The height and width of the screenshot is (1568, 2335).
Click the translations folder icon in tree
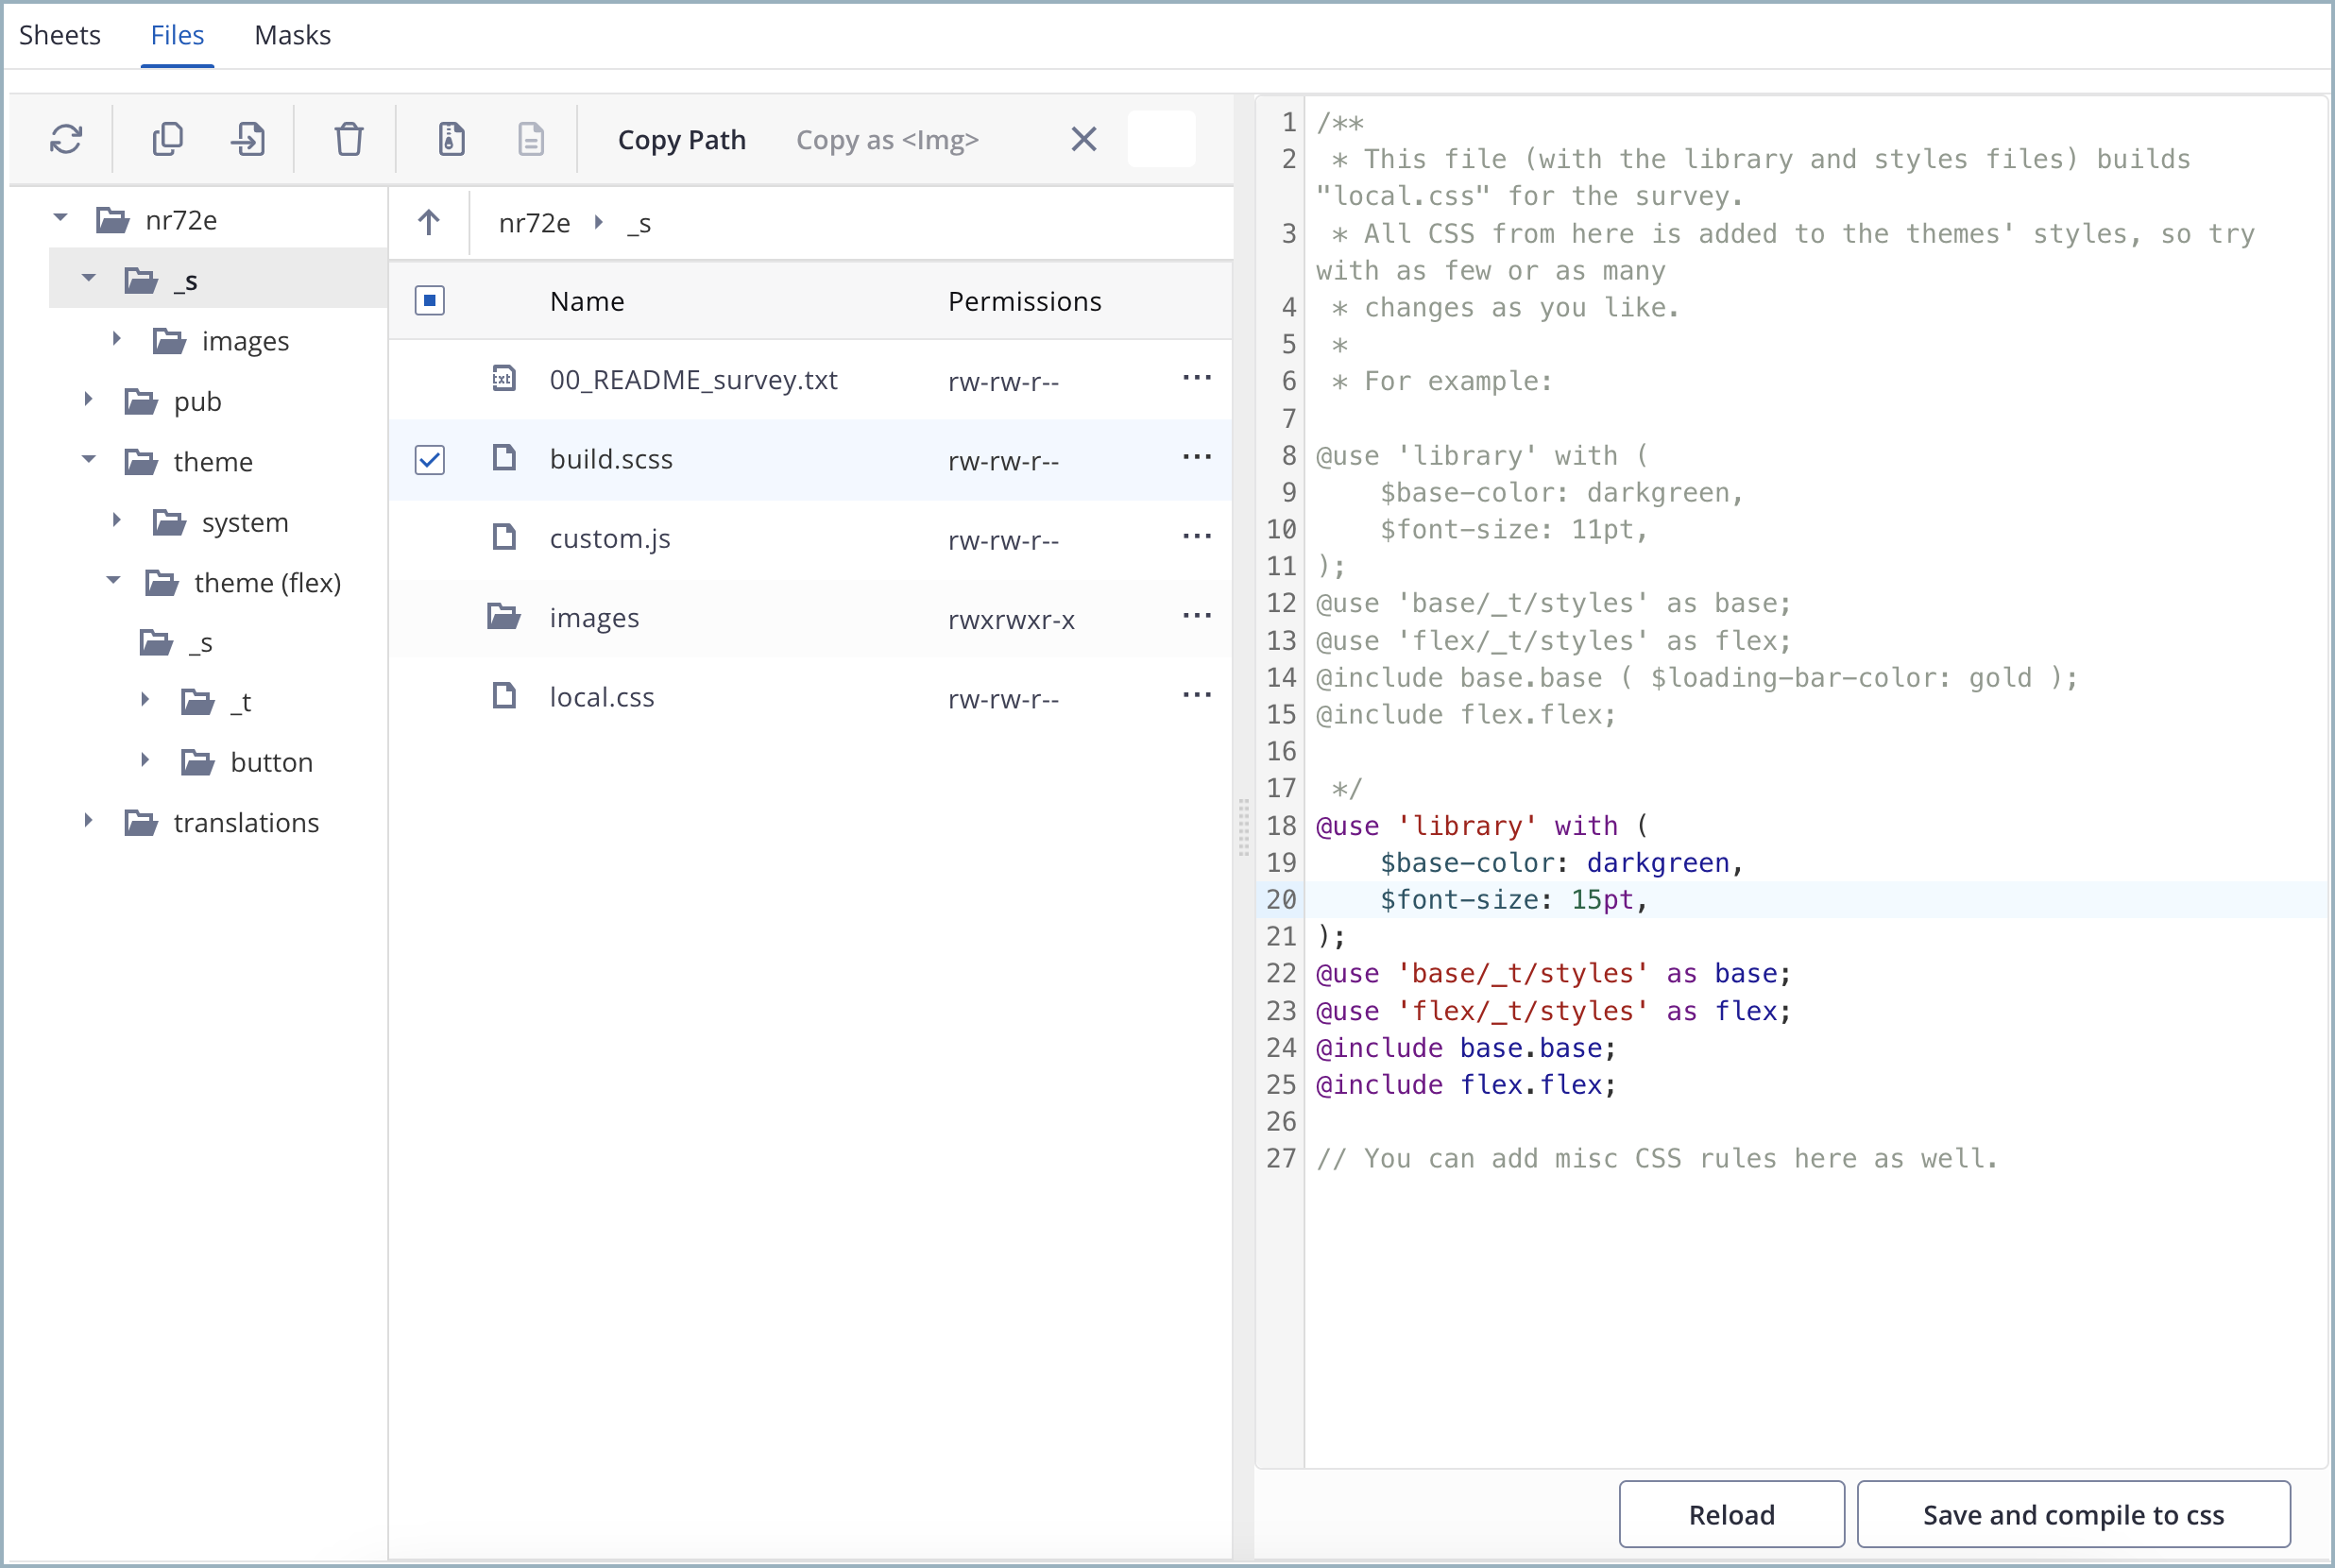(141, 822)
